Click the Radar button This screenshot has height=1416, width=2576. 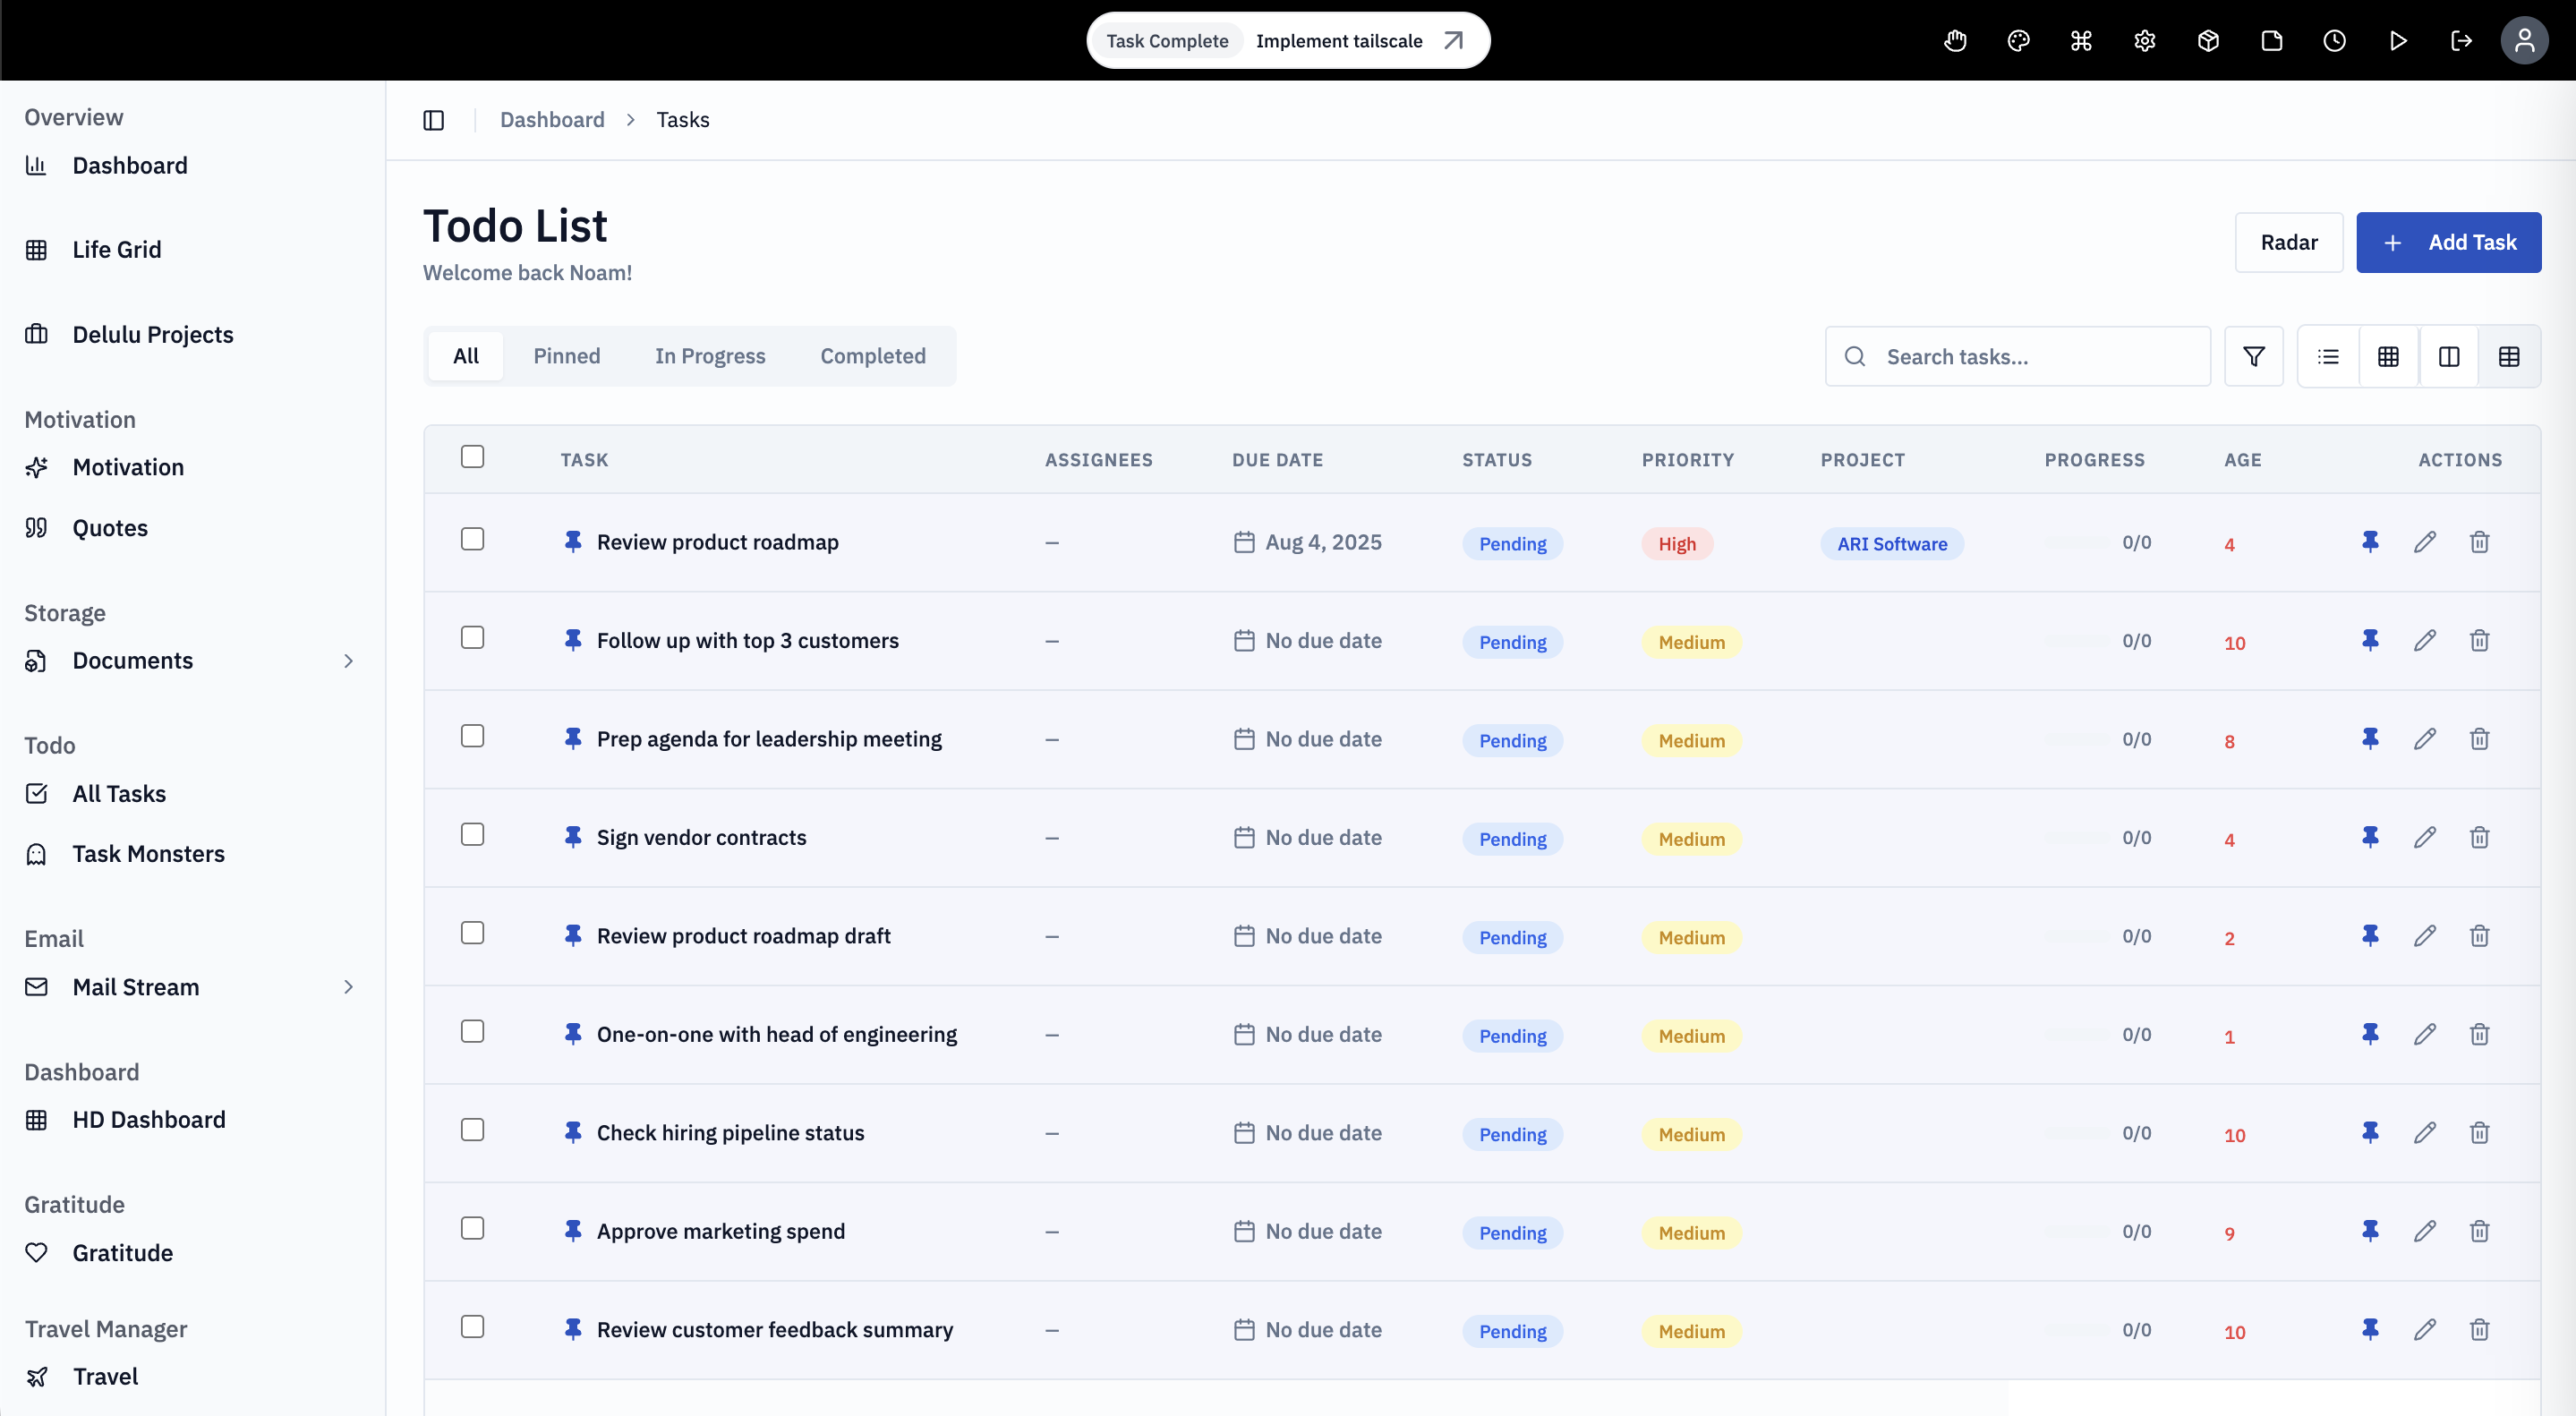click(x=2289, y=242)
